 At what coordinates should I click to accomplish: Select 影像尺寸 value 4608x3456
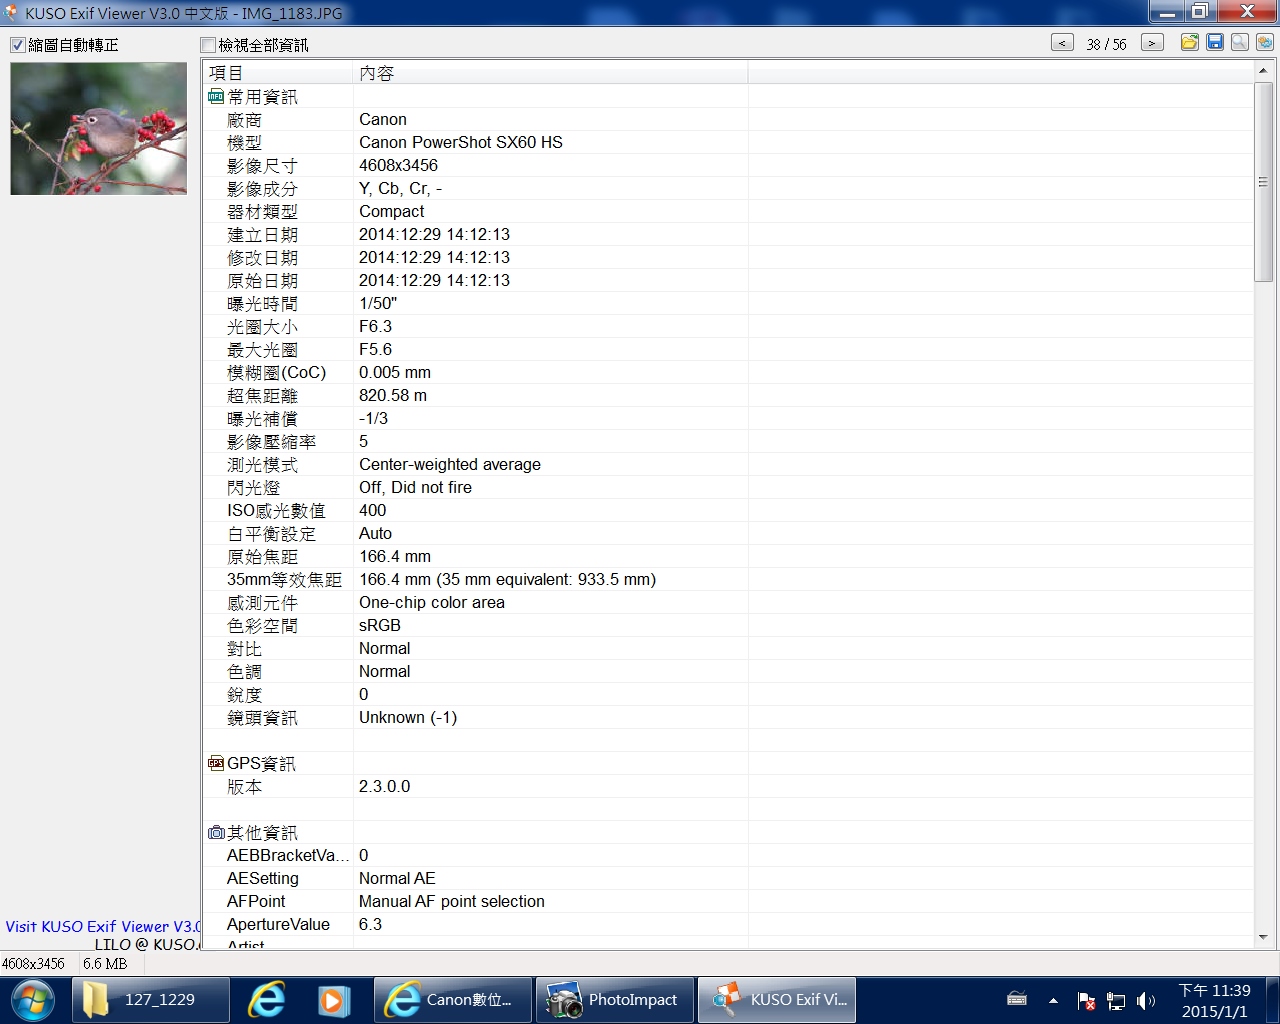coord(398,165)
